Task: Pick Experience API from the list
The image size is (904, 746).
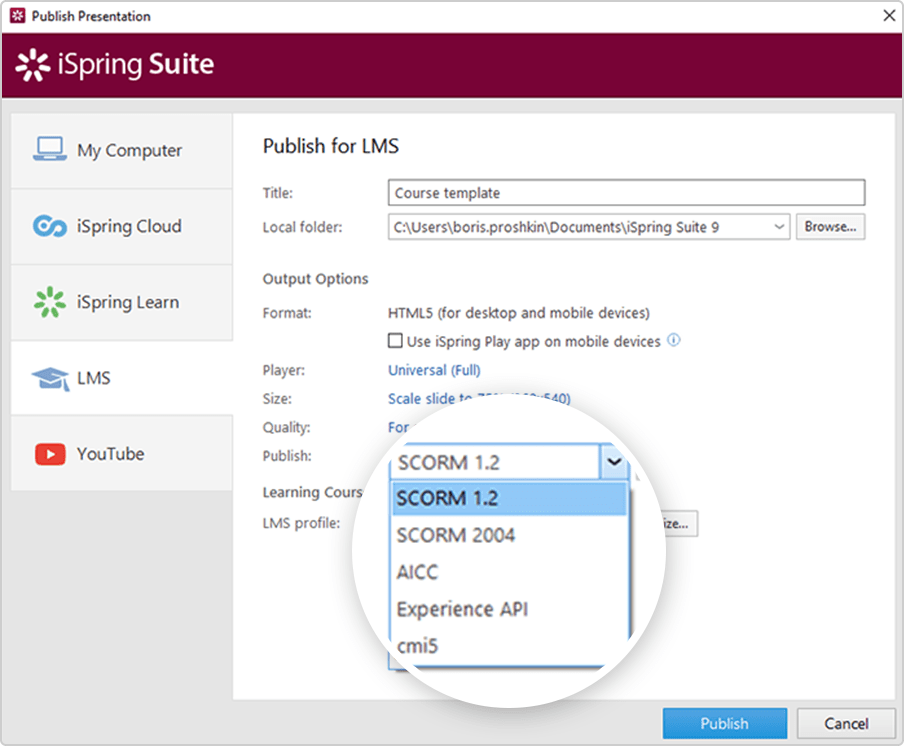Action: point(510,609)
